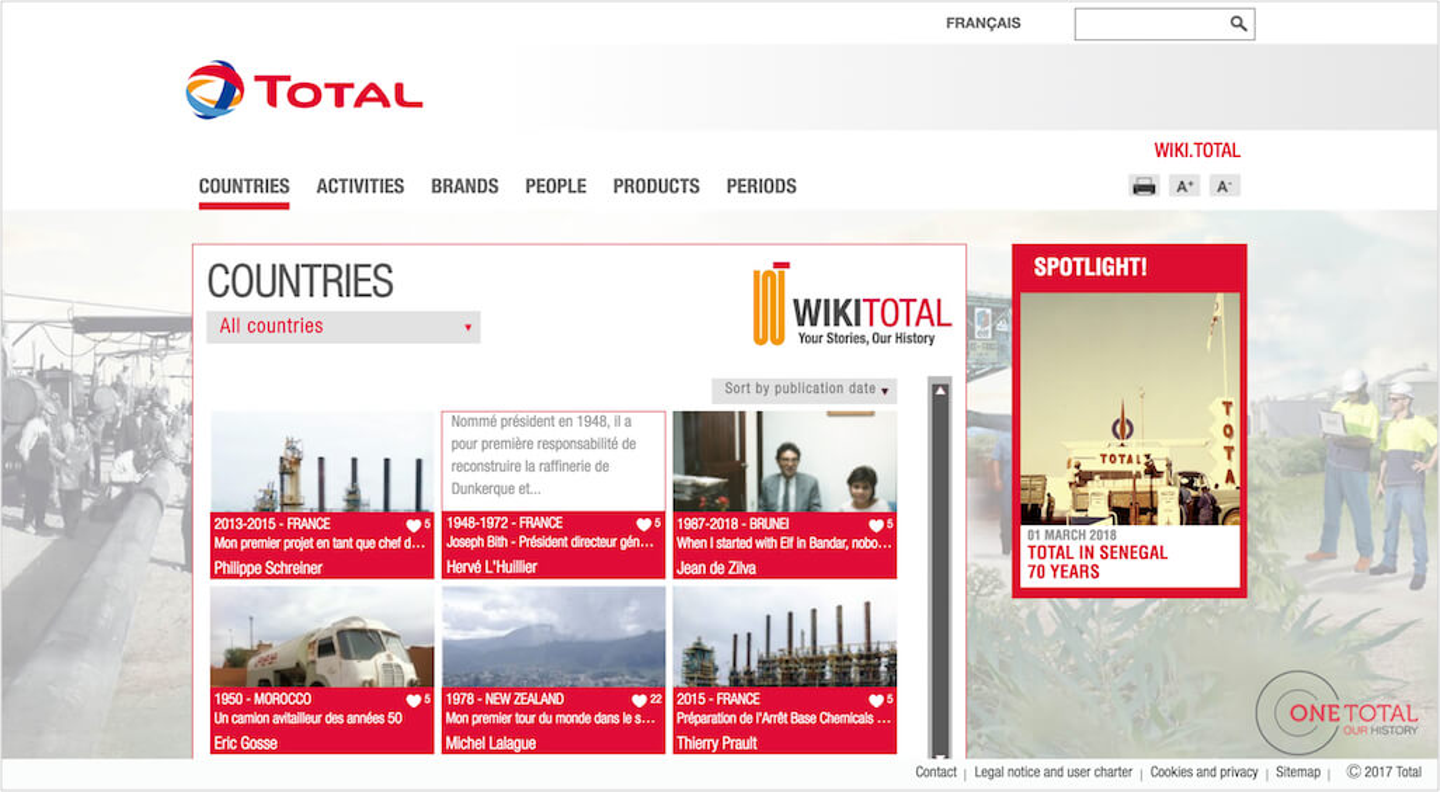Open the 1950 Morocco truck thumbnail
The image size is (1440, 792).
click(x=322, y=637)
